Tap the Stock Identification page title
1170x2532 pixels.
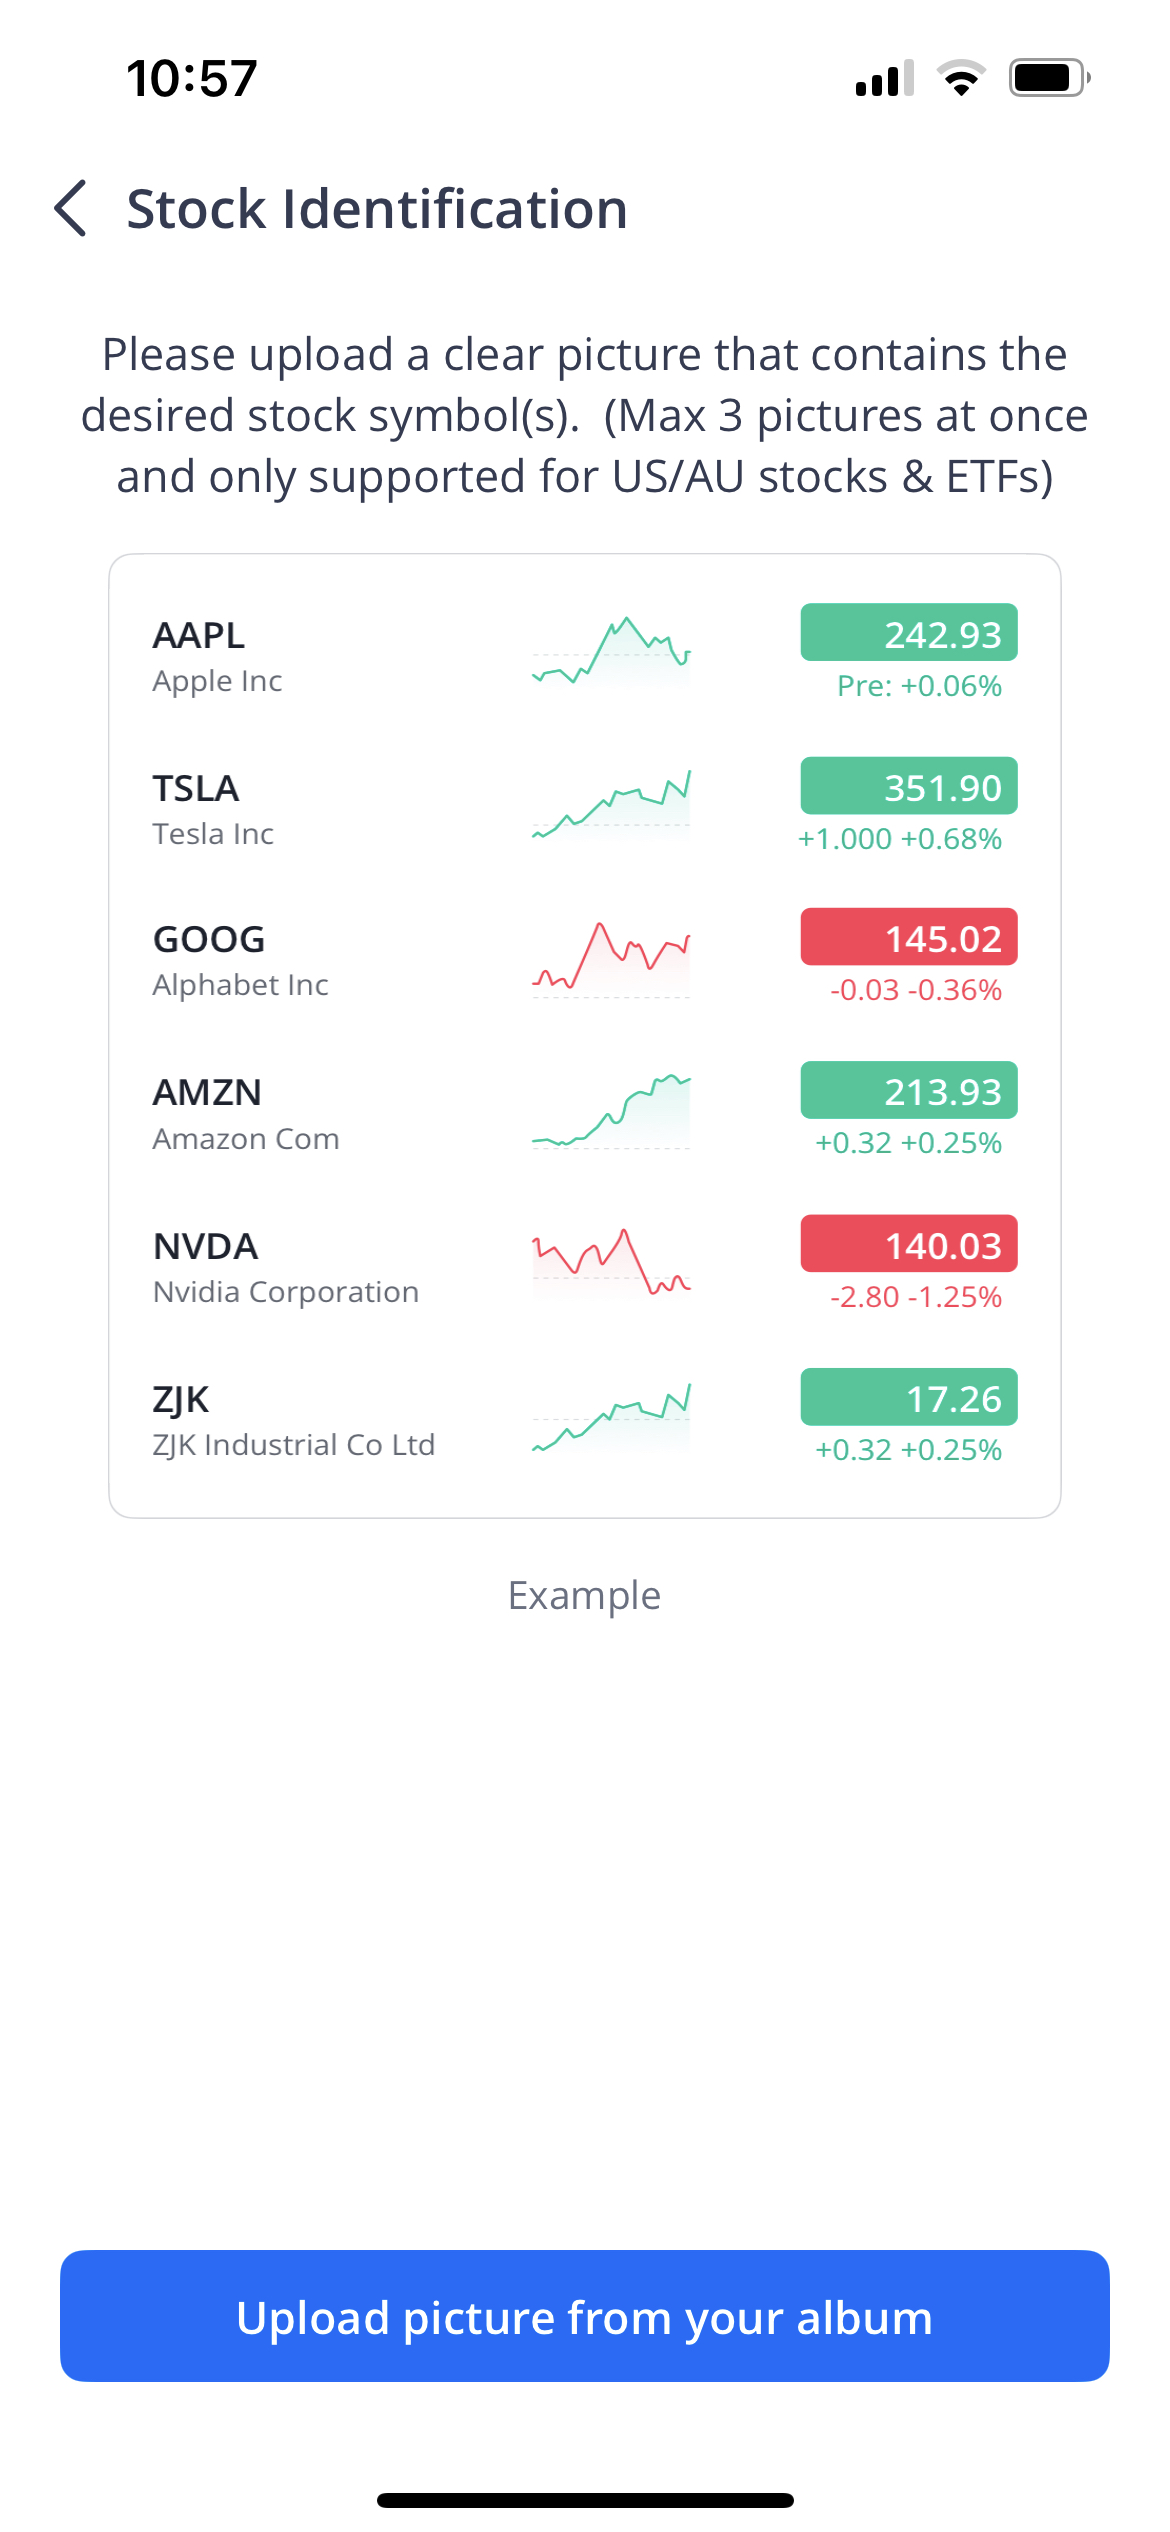coord(377,209)
